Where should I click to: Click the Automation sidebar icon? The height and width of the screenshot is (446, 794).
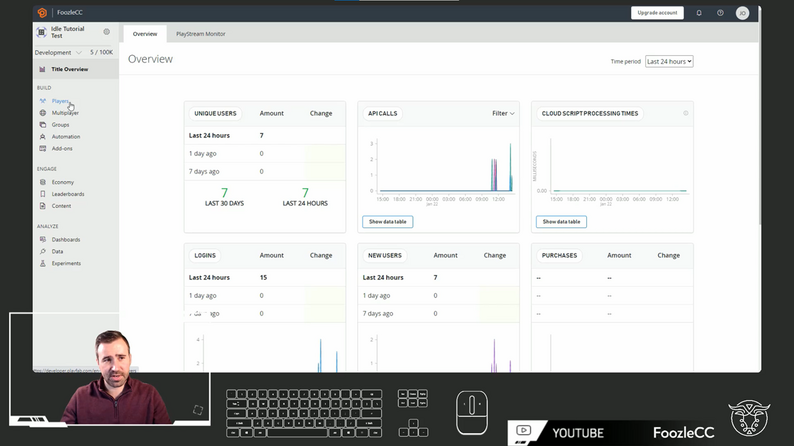[43, 137]
